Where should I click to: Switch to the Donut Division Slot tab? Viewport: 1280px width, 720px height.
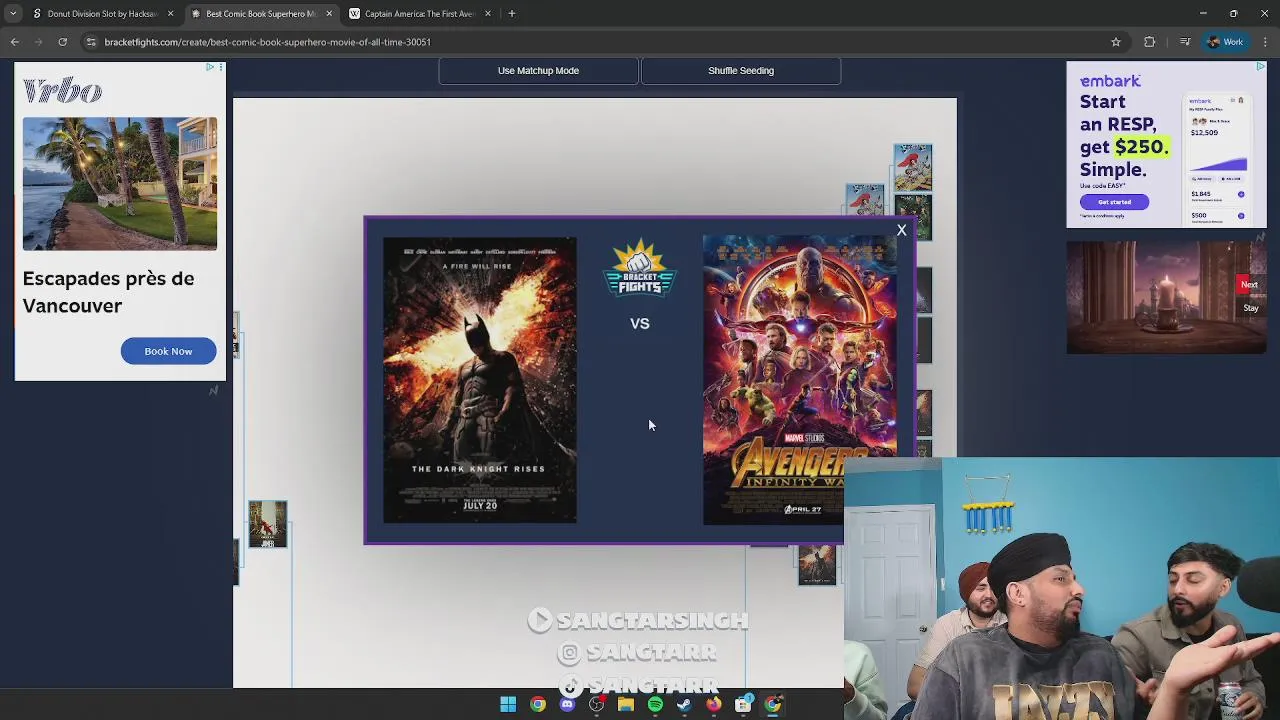pos(101,14)
